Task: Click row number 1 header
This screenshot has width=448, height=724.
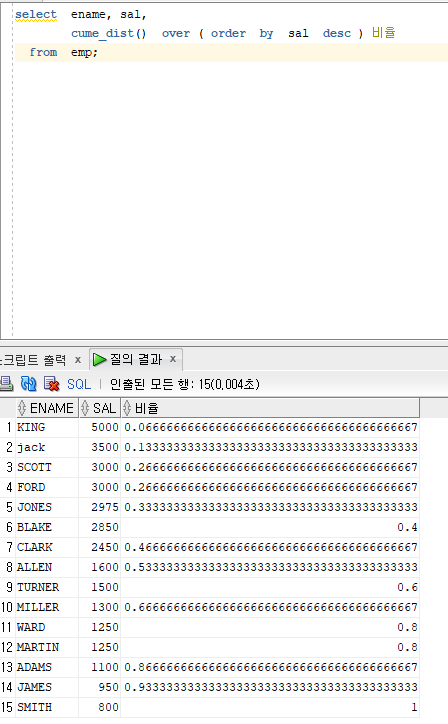Action: [8, 427]
